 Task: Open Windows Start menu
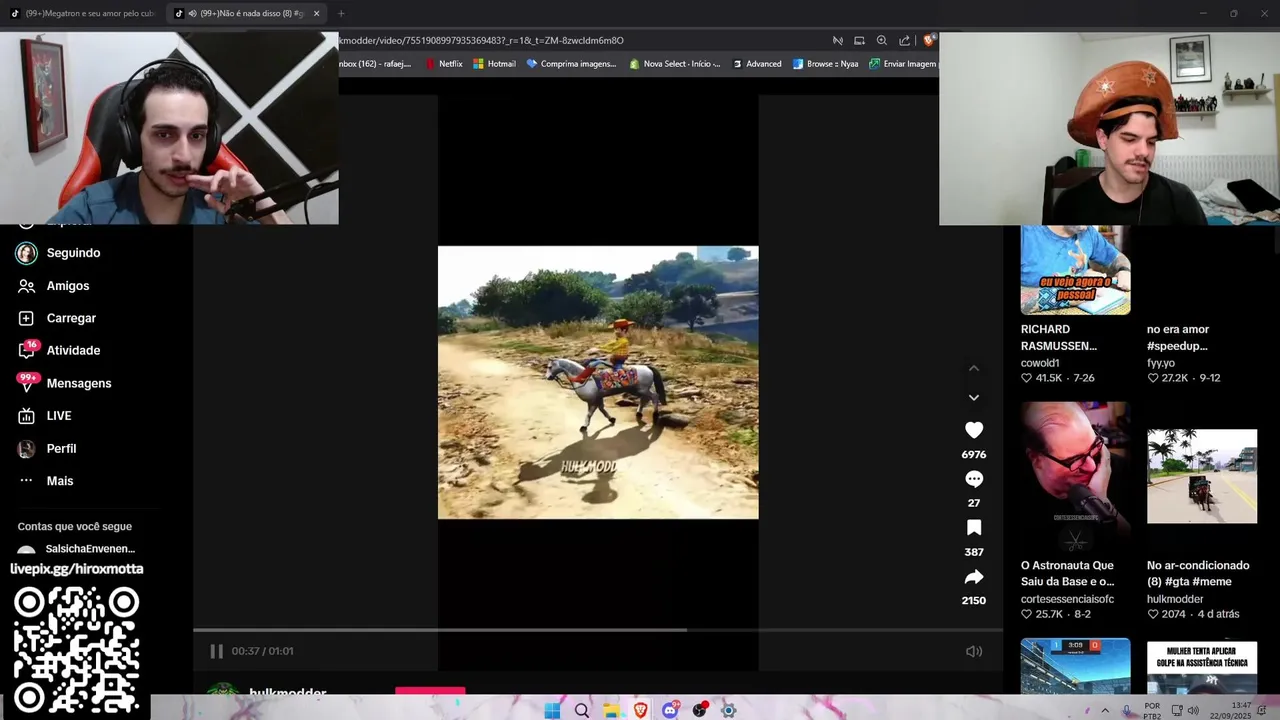click(552, 710)
